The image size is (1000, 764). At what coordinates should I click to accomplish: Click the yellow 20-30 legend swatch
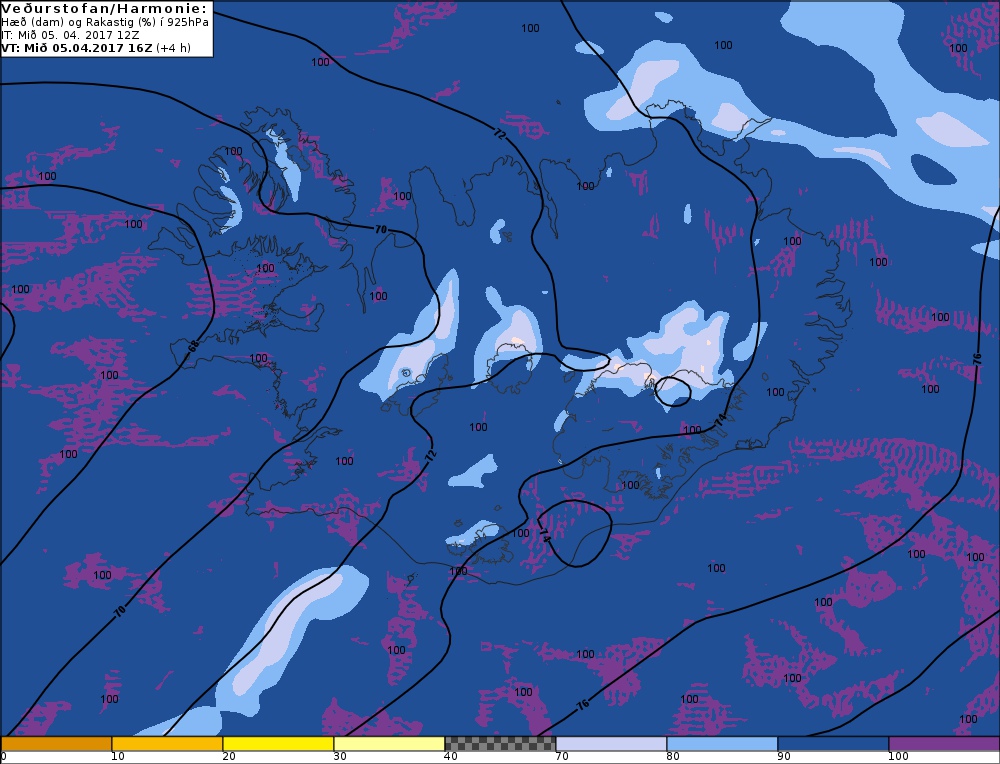tap(278, 743)
